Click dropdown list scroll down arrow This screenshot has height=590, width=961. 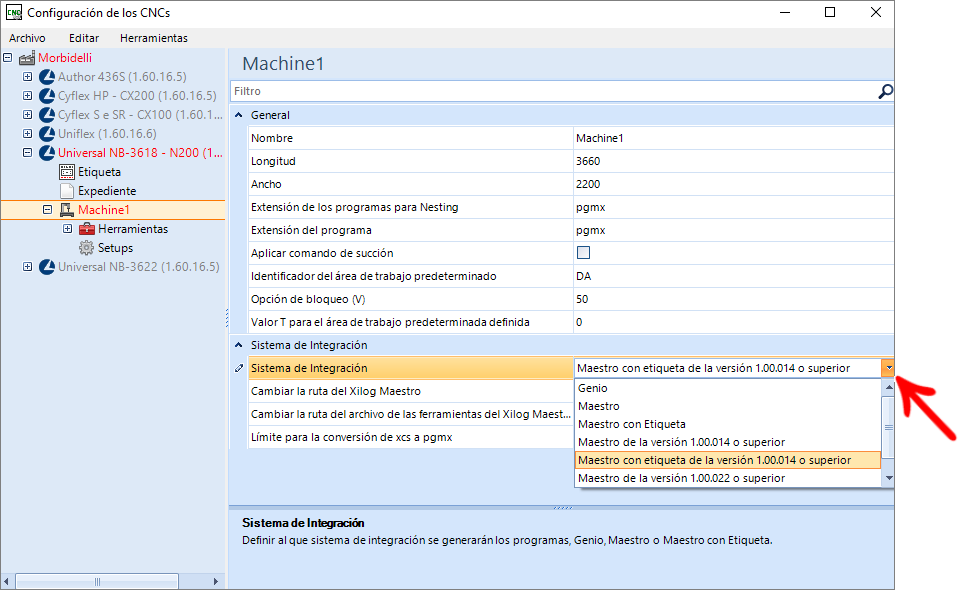888,478
